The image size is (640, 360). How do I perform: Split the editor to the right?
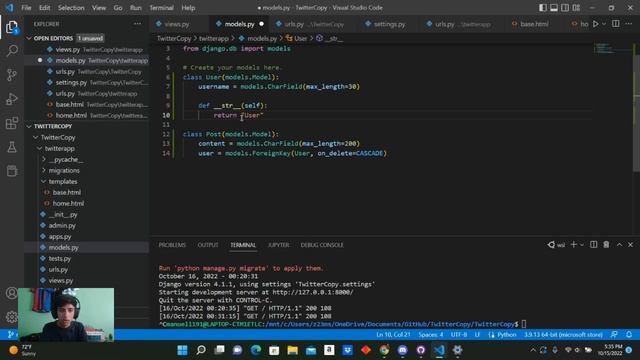coord(616,24)
